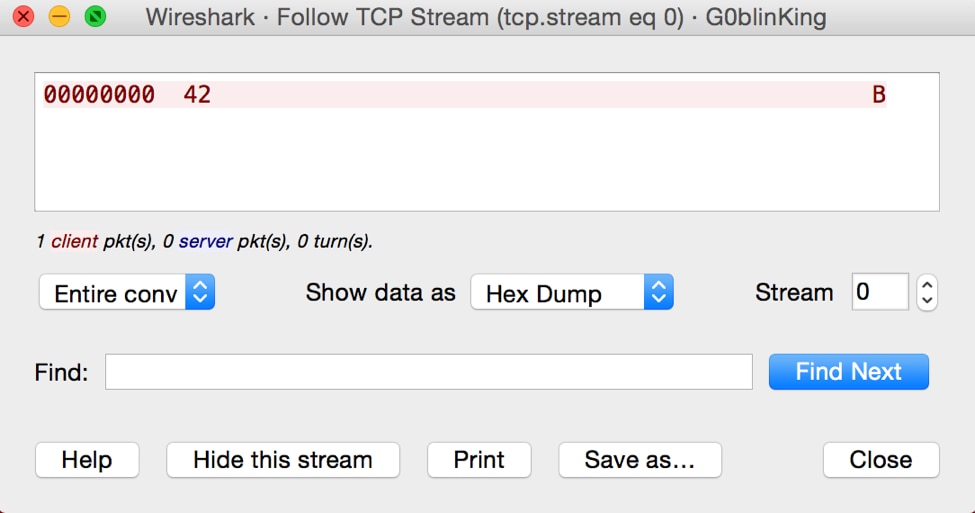Click the Save as… button
975x513 pixels.
(640, 460)
